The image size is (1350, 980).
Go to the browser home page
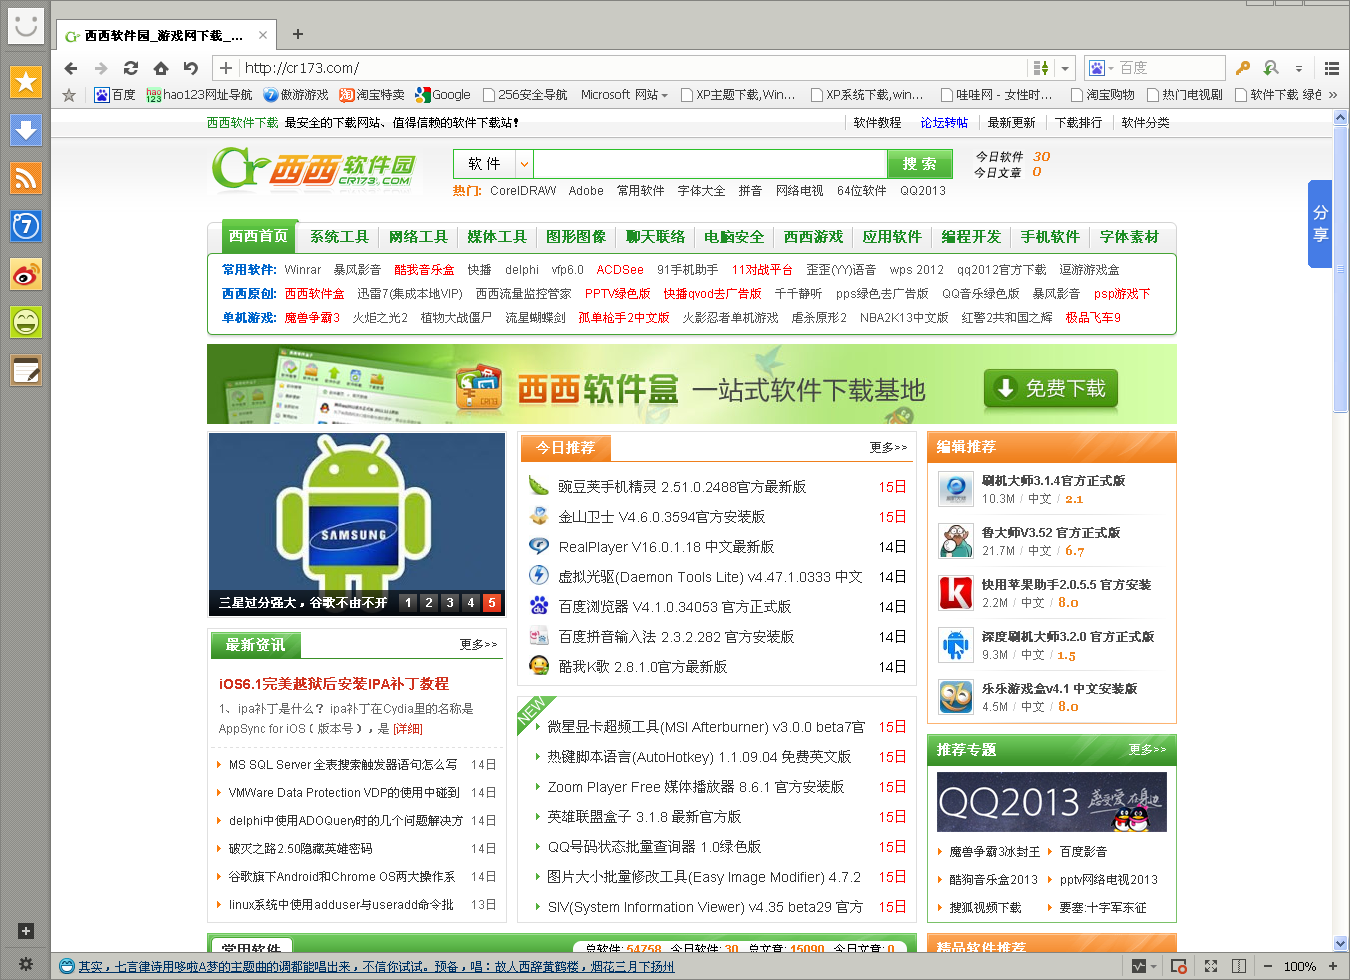160,68
